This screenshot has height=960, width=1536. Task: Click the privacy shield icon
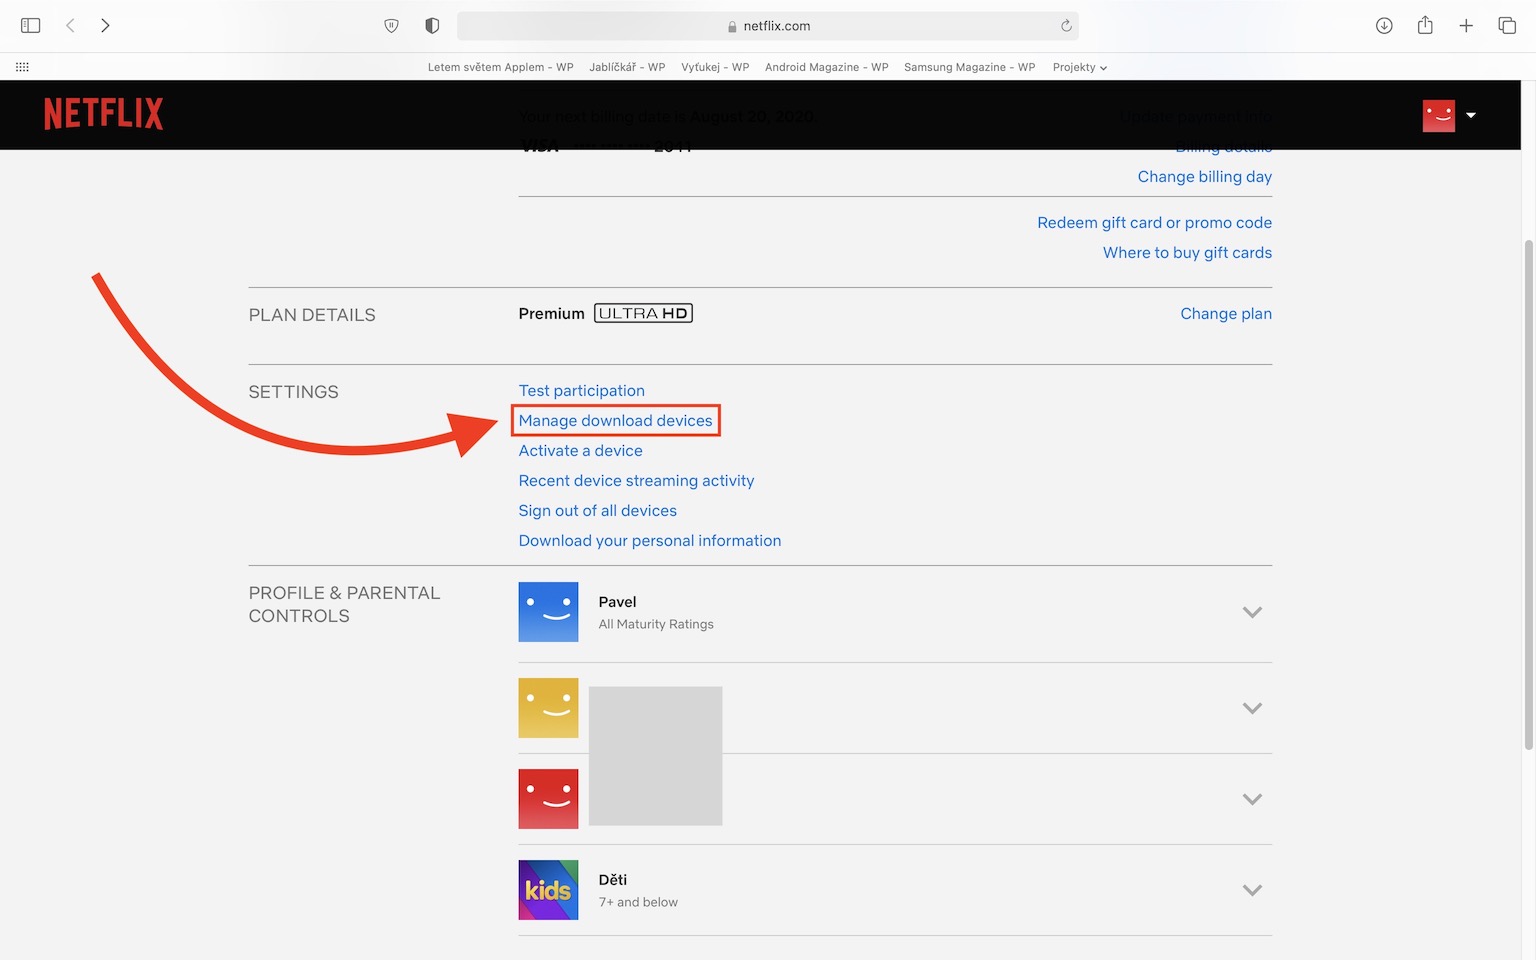pyautogui.click(x=432, y=26)
